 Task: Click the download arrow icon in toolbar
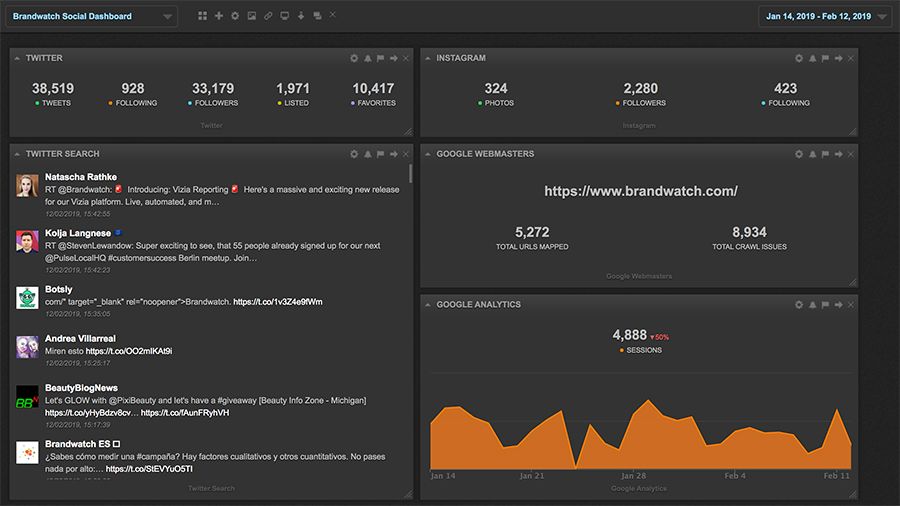pos(301,16)
